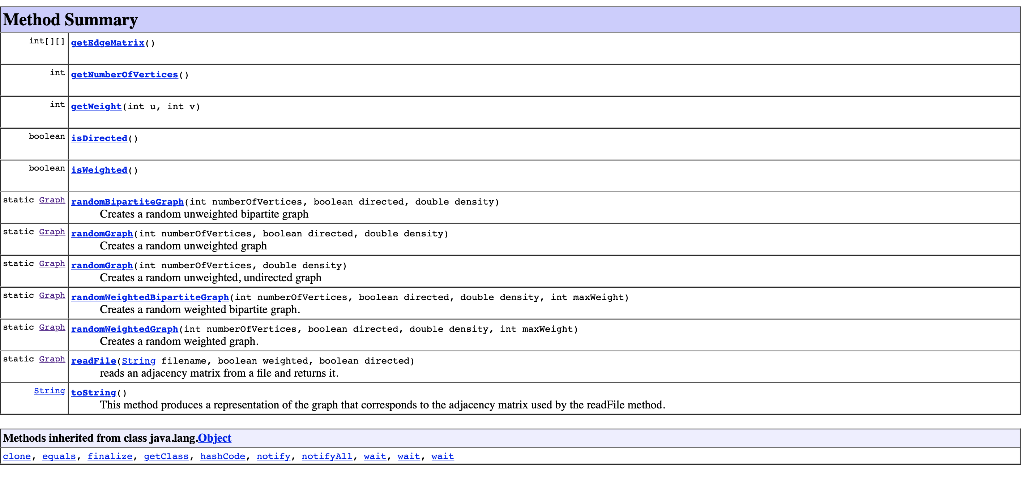
Task: Click 'Creates a random weighted bipartite graph.' description
Action: coord(200,310)
